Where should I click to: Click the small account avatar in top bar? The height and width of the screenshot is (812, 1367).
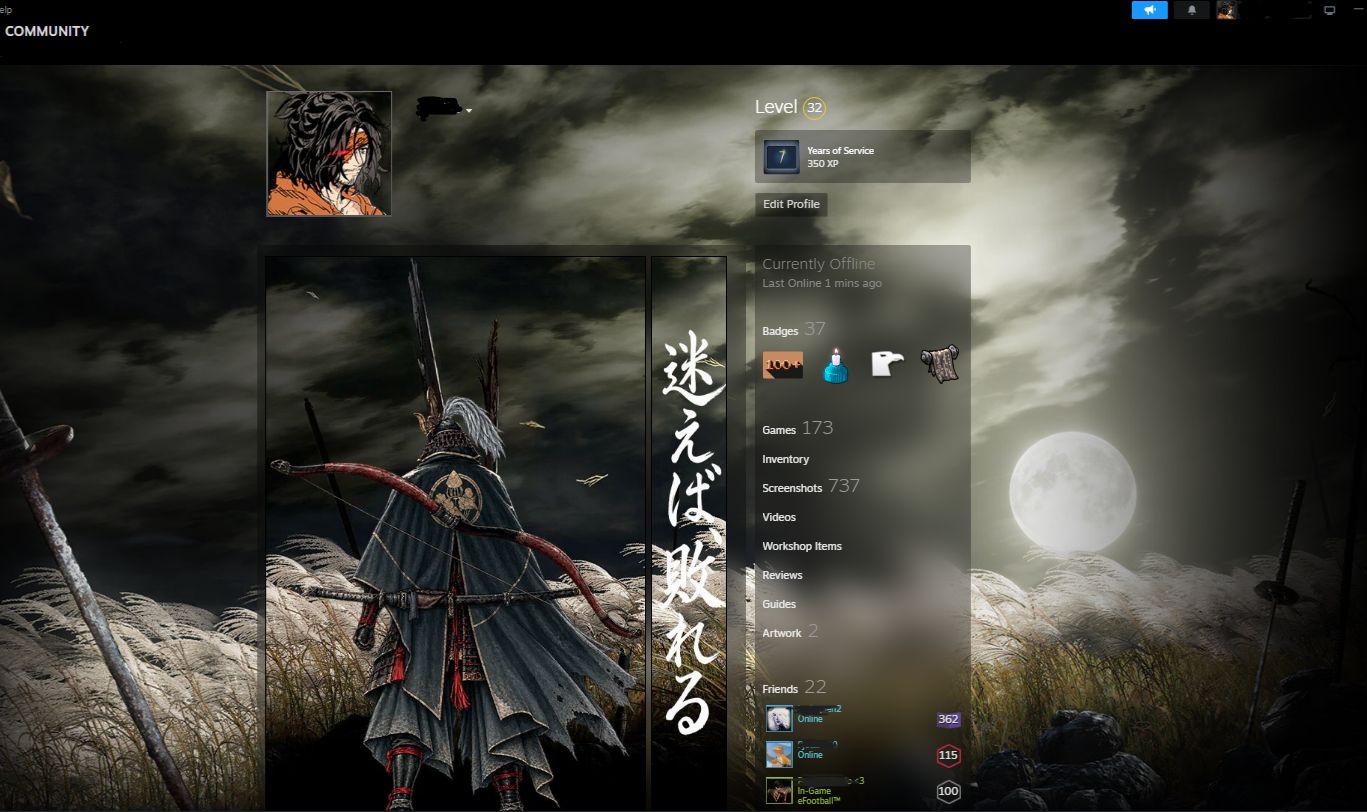click(x=1227, y=10)
